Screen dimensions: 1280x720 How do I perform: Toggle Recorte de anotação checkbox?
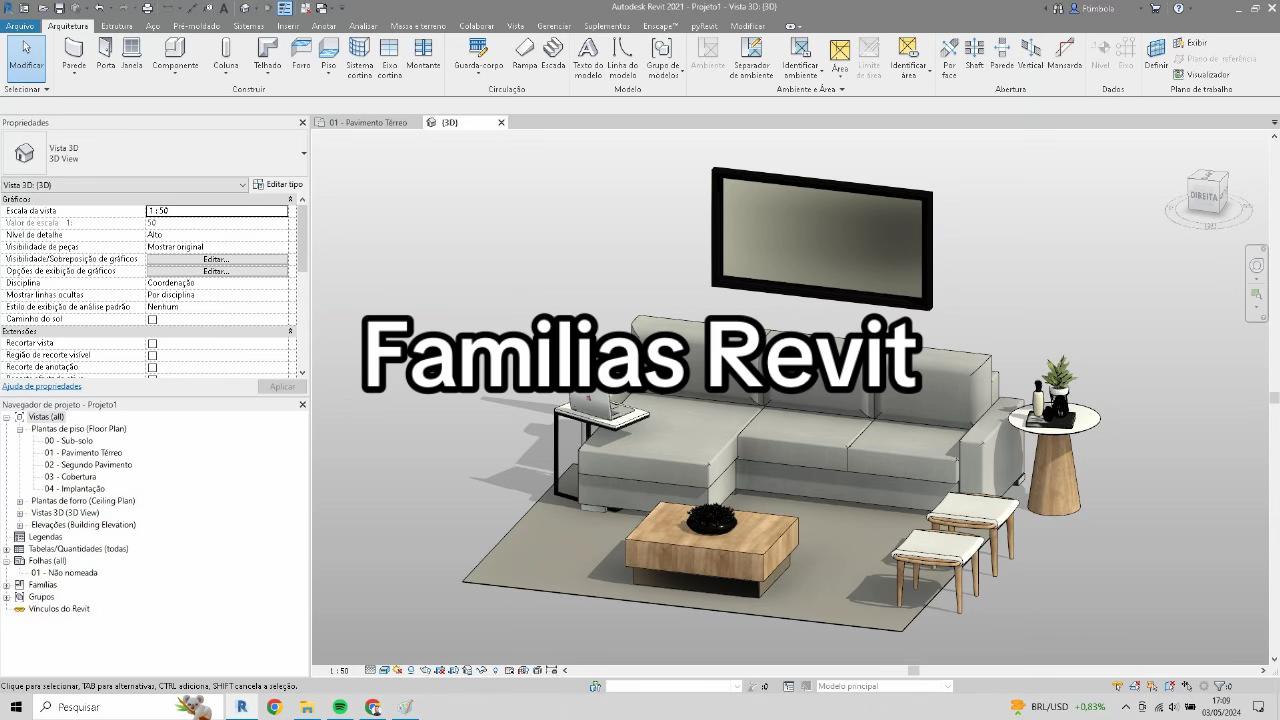coord(153,368)
